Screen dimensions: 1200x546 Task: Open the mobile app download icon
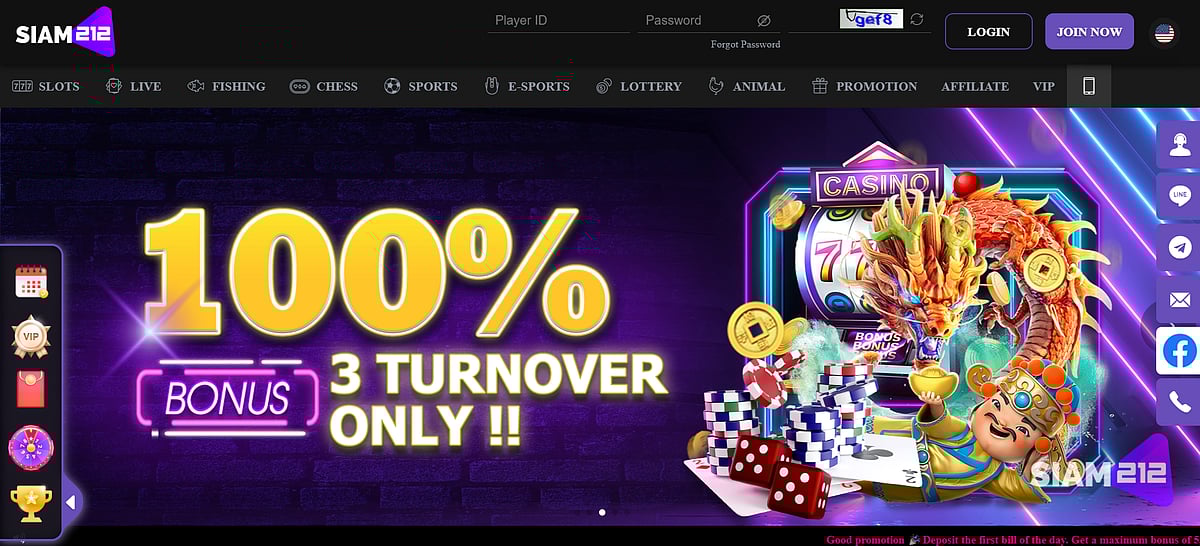[1089, 86]
